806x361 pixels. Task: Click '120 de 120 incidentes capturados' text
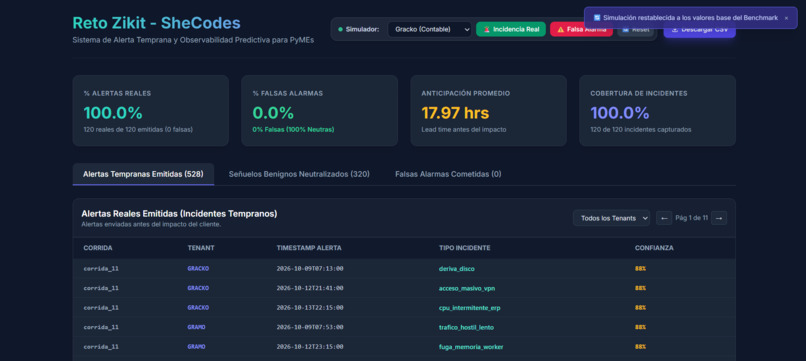(x=640, y=130)
